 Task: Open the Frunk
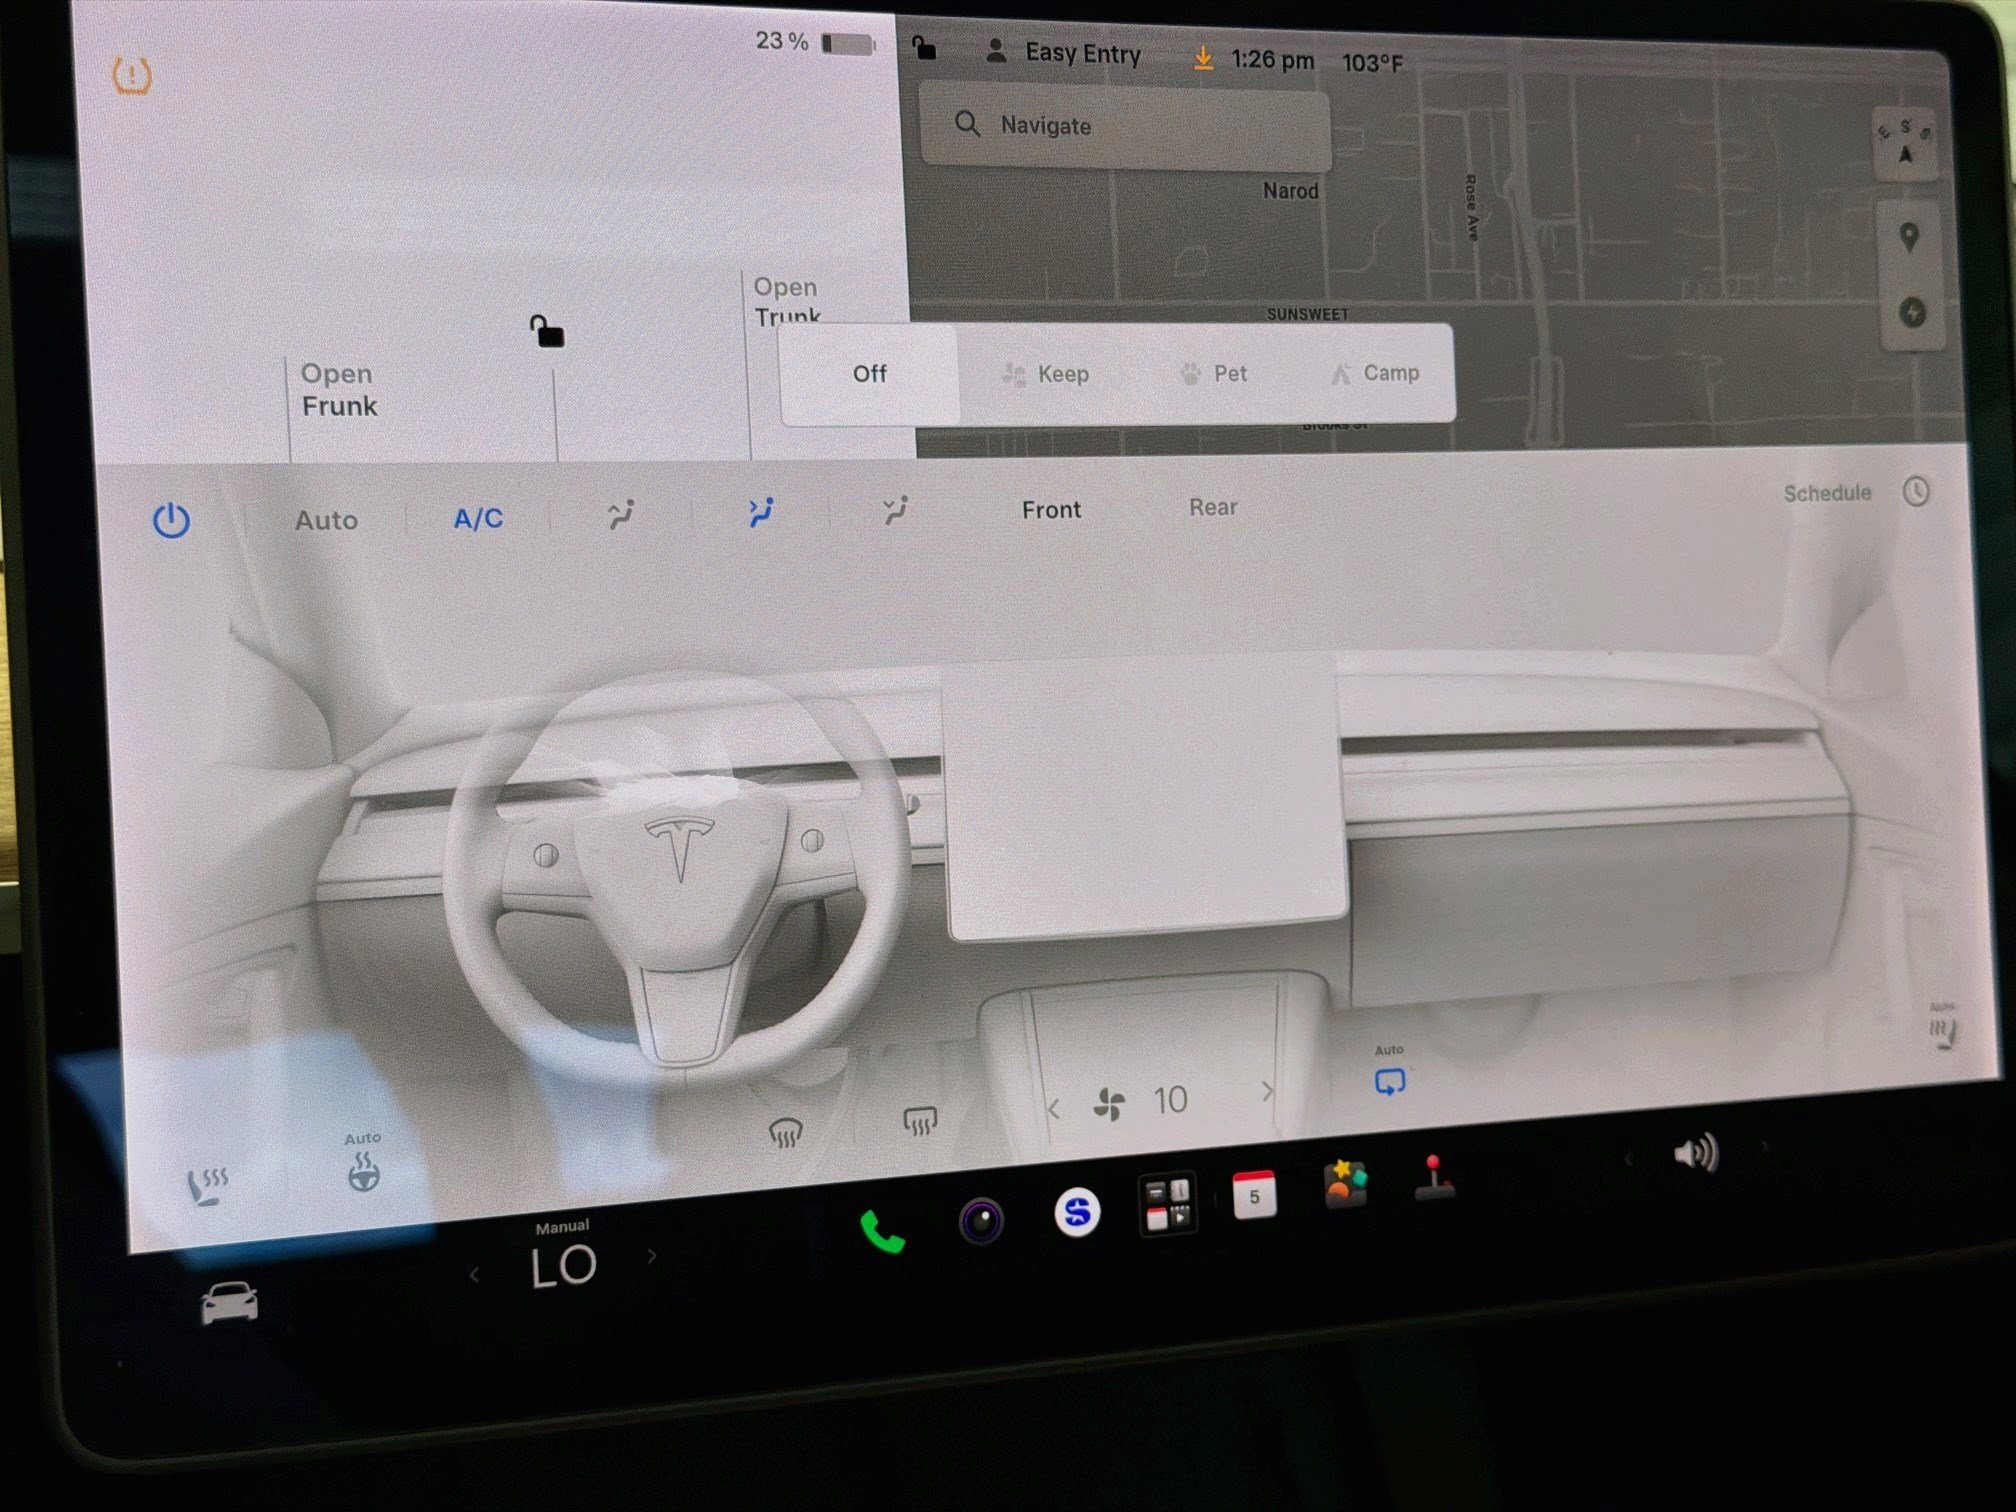point(339,390)
